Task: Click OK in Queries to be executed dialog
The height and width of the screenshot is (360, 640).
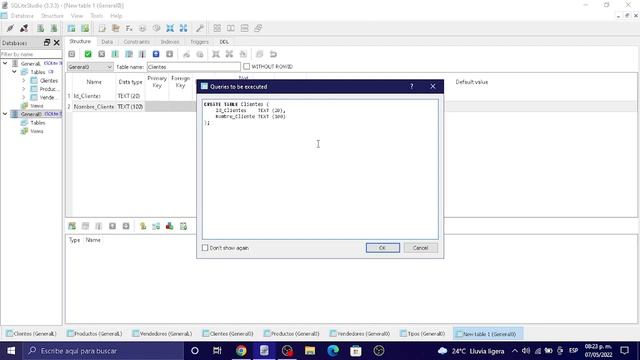Action: (x=382, y=248)
